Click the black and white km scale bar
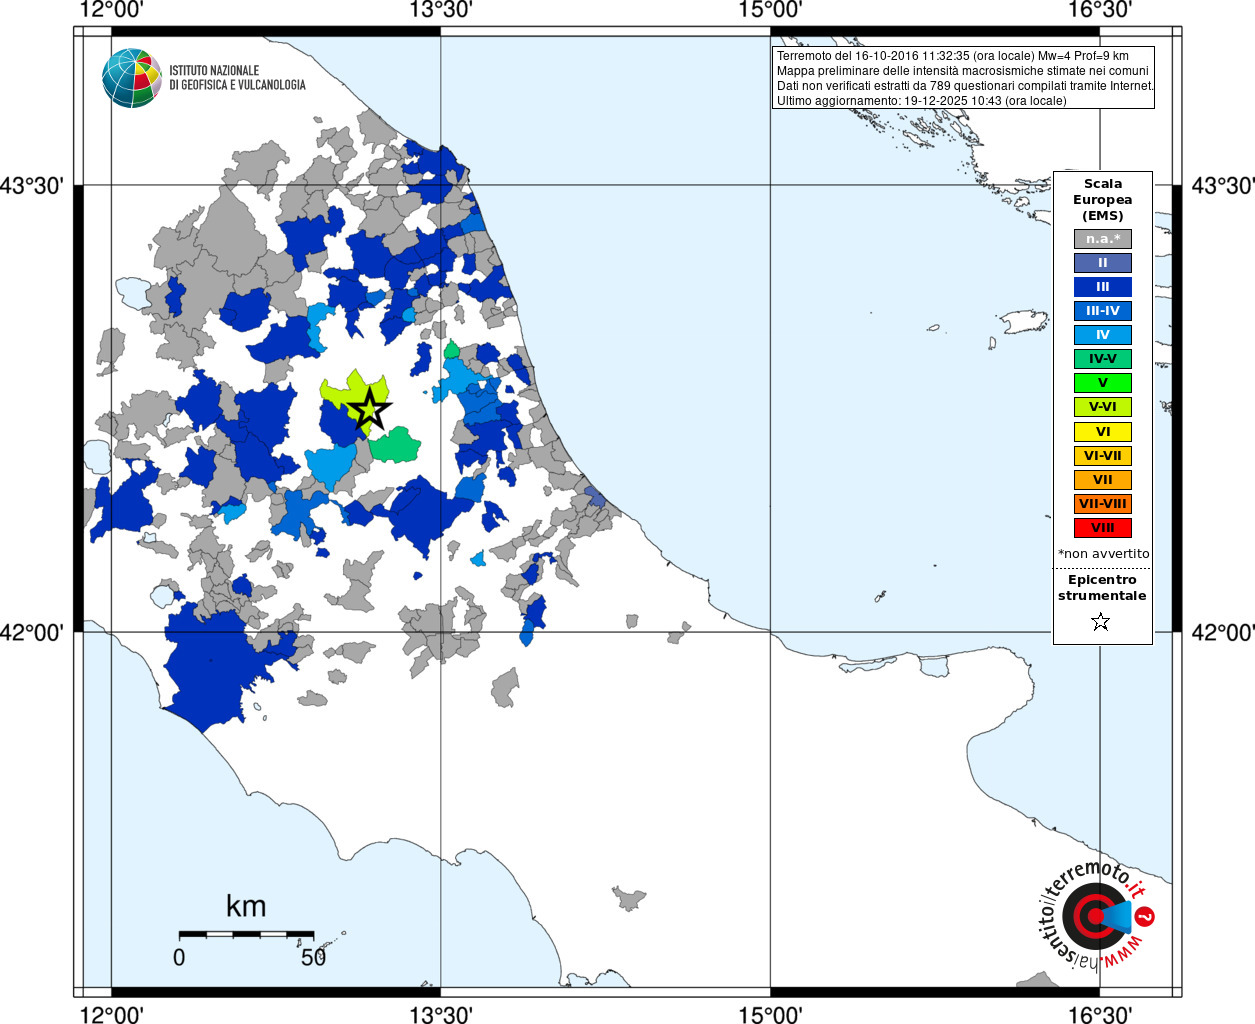The height and width of the screenshot is (1024, 1255). point(246,934)
